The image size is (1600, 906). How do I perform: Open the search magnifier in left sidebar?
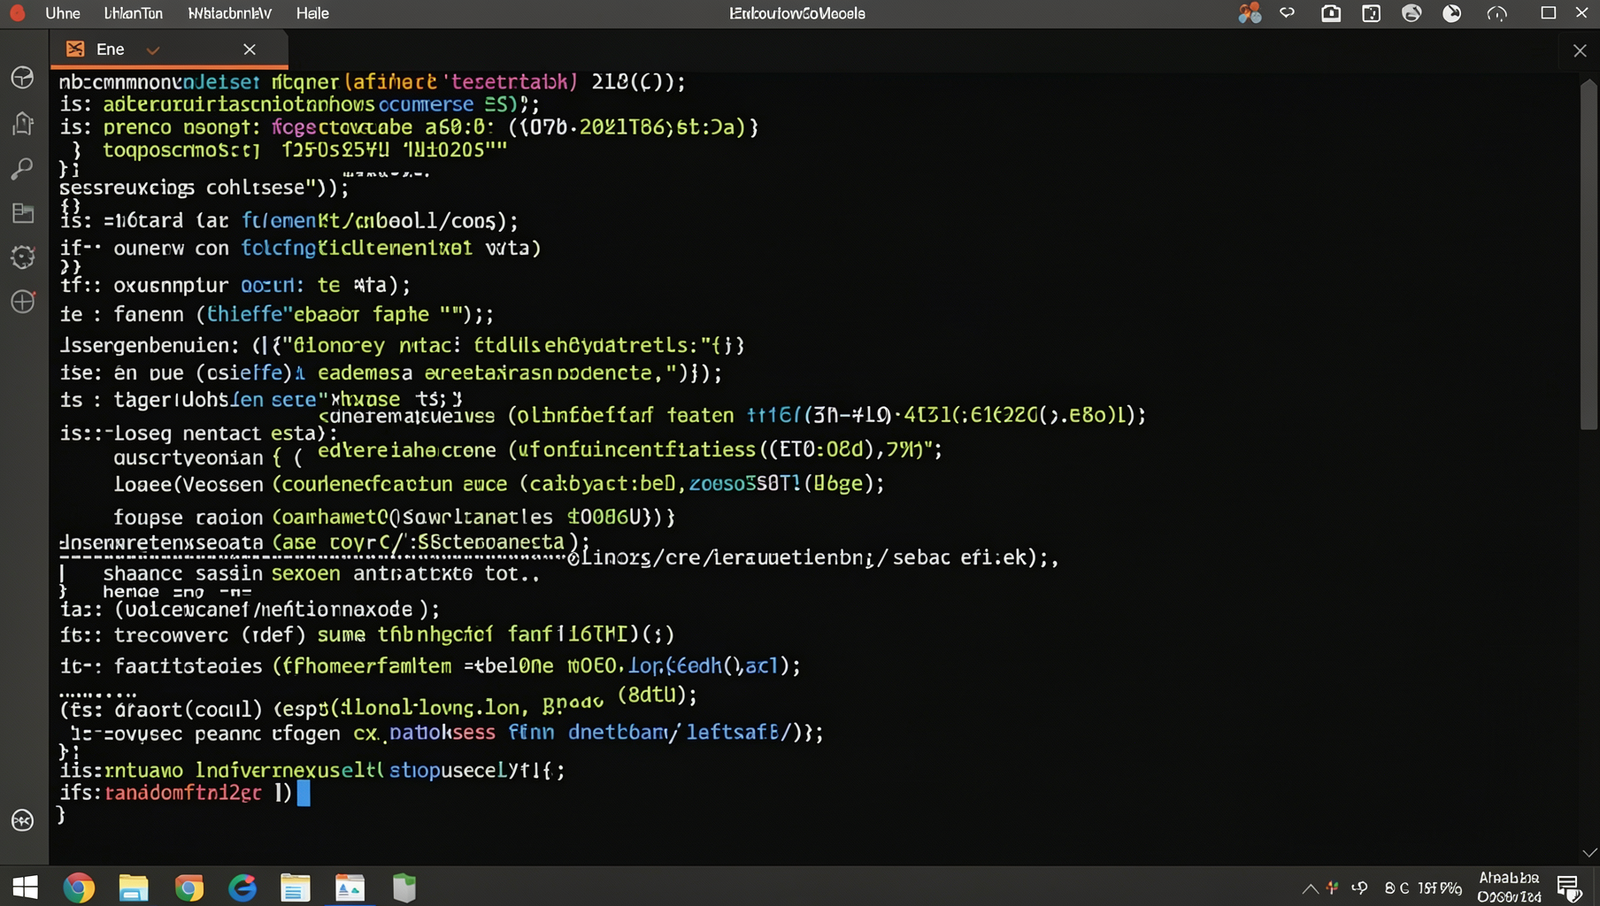[22, 168]
